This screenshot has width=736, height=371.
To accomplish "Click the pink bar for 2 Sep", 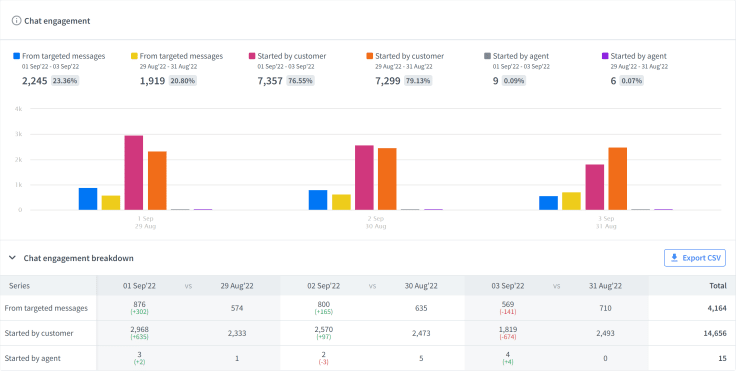I will pos(364,178).
